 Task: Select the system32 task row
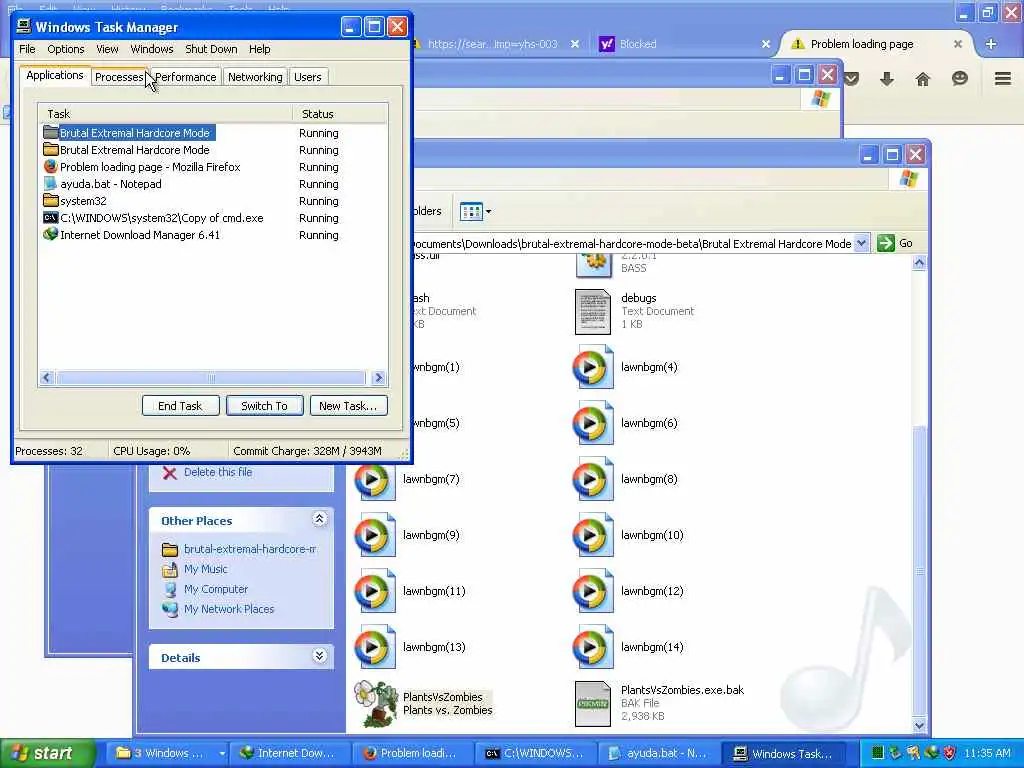coord(213,201)
